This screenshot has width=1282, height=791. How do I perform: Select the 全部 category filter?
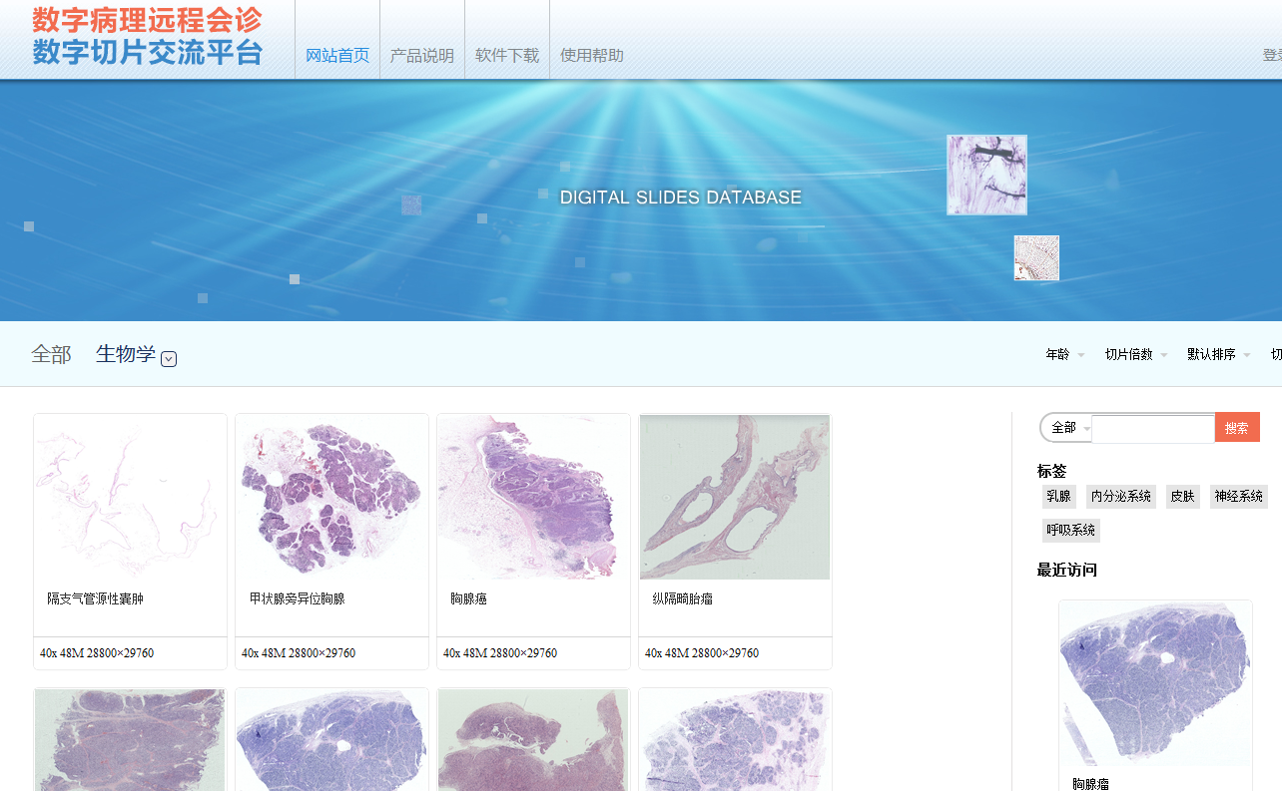51,354
